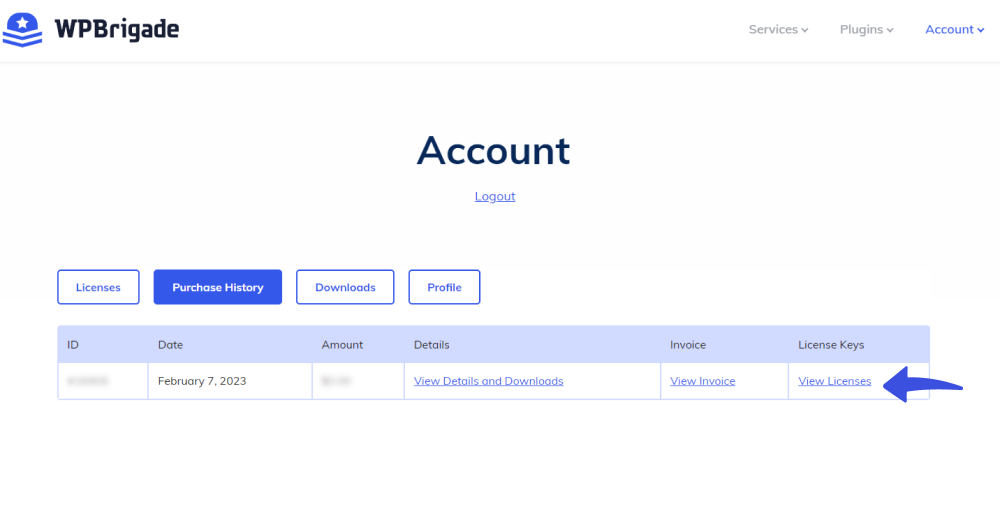Open View Details and Downloads link
This screenshot has width=1000, height=510.
tap(489, 381)
